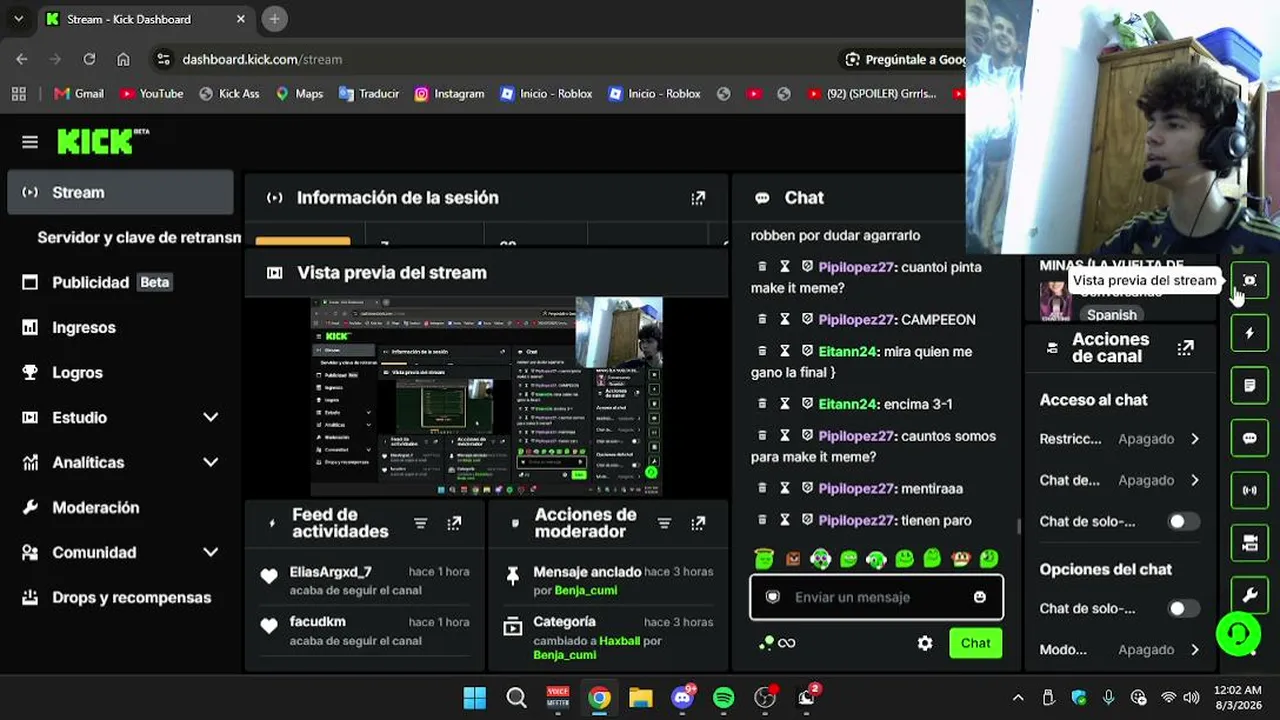The image size is (1280, 720).
Task: Enable 'Chat de solo-' switch under Opciones del chat
Action: tap(1183, 608)
